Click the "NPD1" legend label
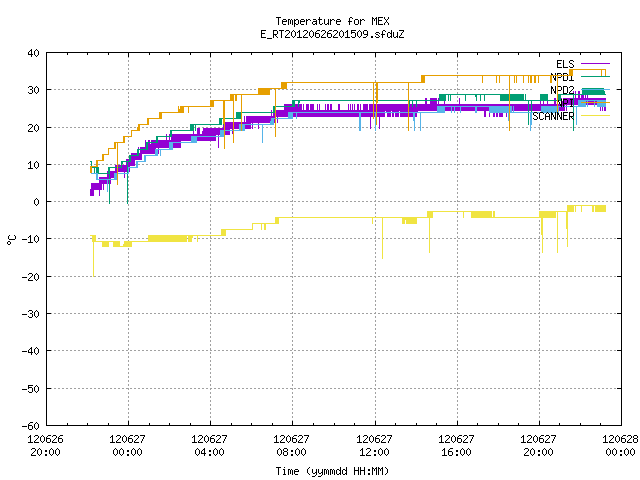 point(562,77)
